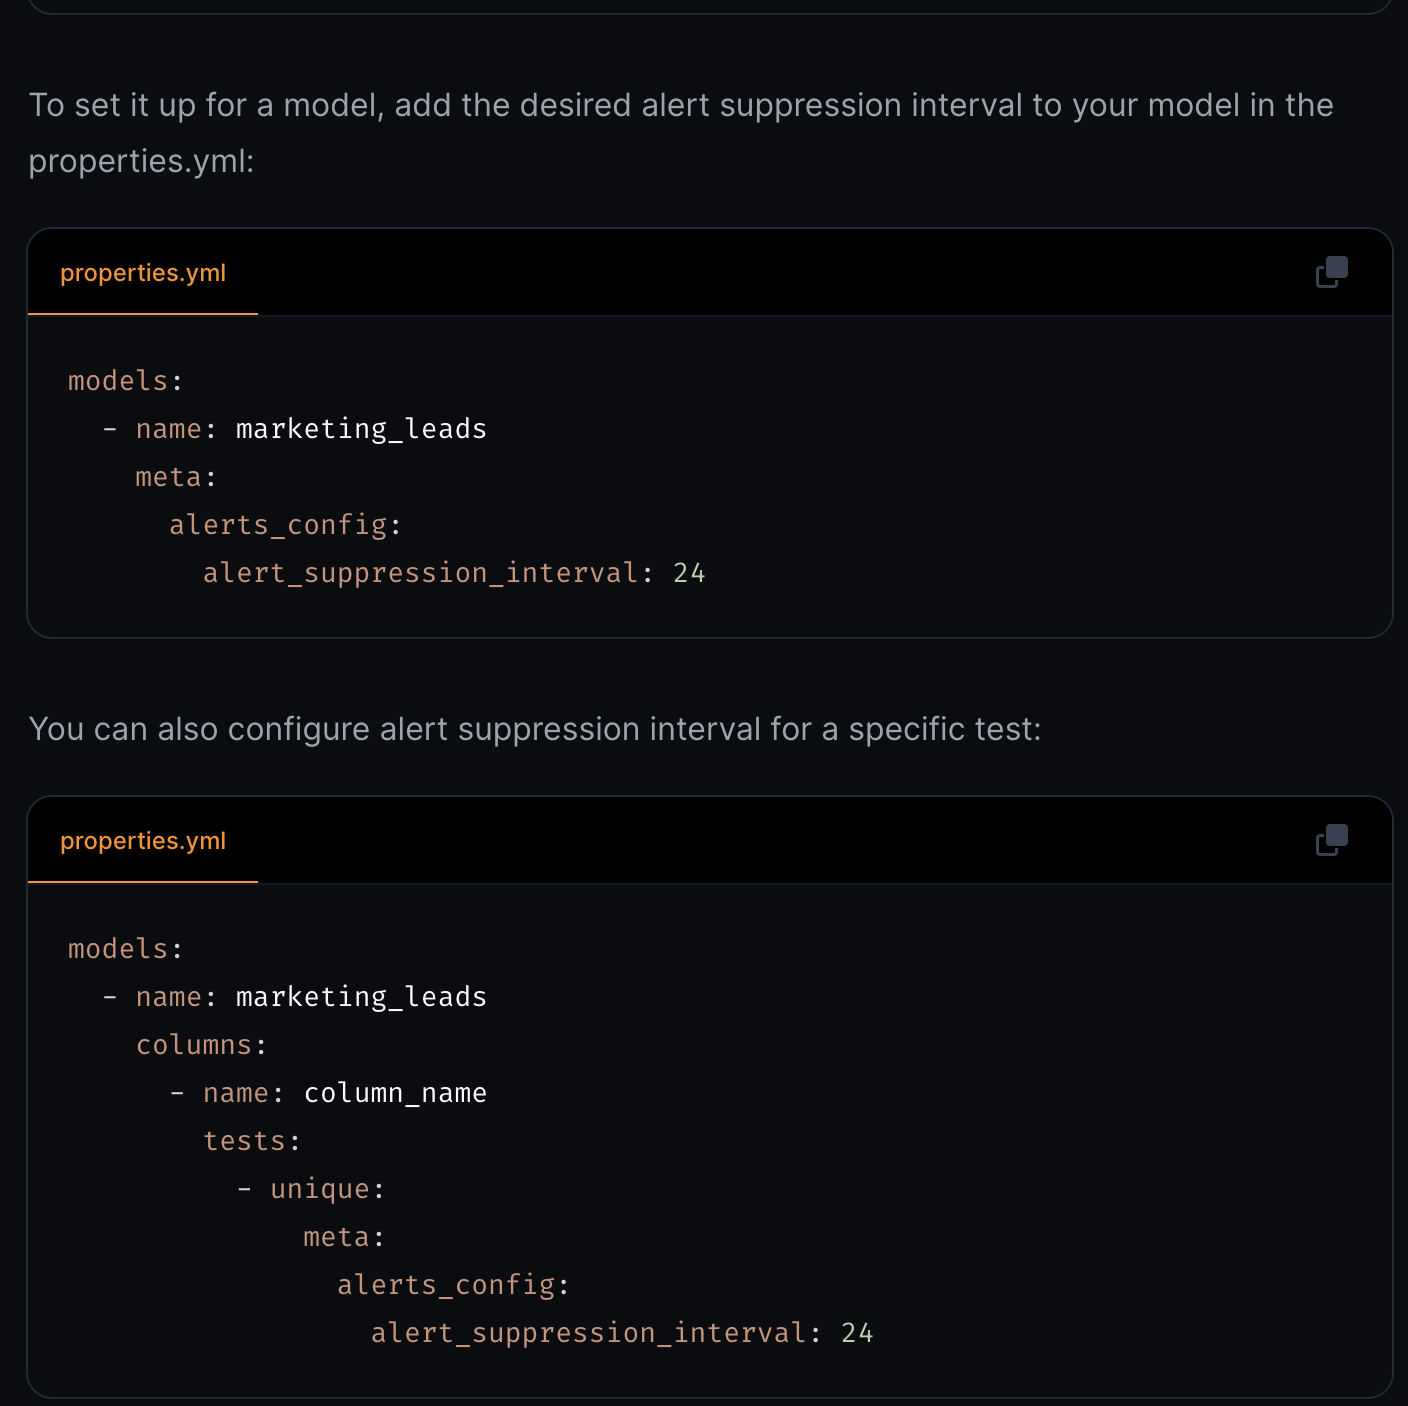Click the value 24 in the first code block

click(x=689, y=573)
